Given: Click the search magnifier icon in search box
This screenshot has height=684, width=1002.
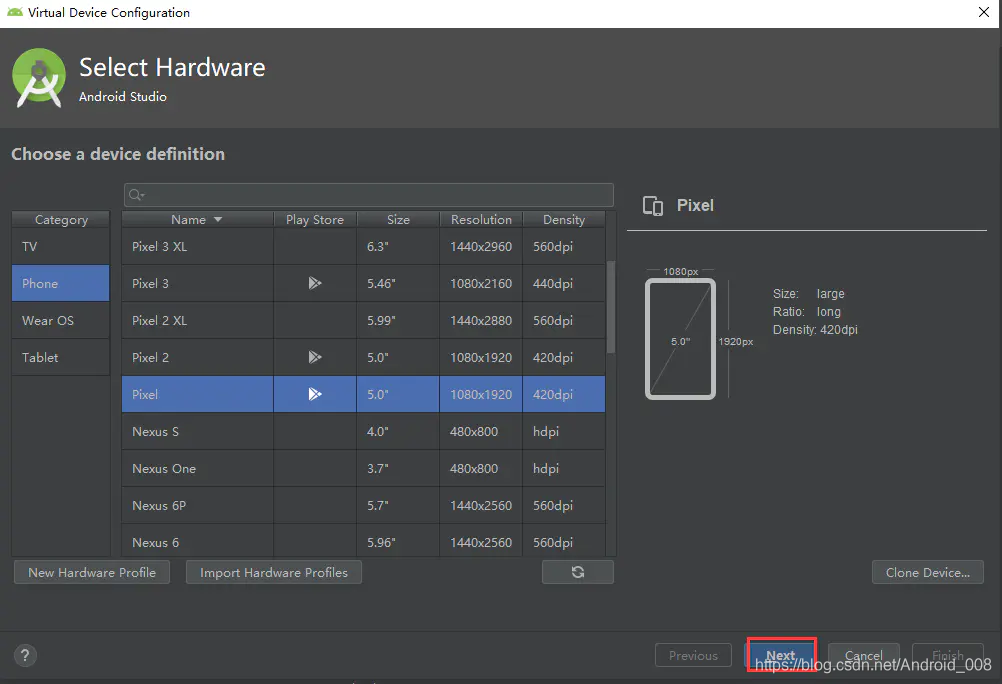Looking at the screenshot, I should (135, 195).
